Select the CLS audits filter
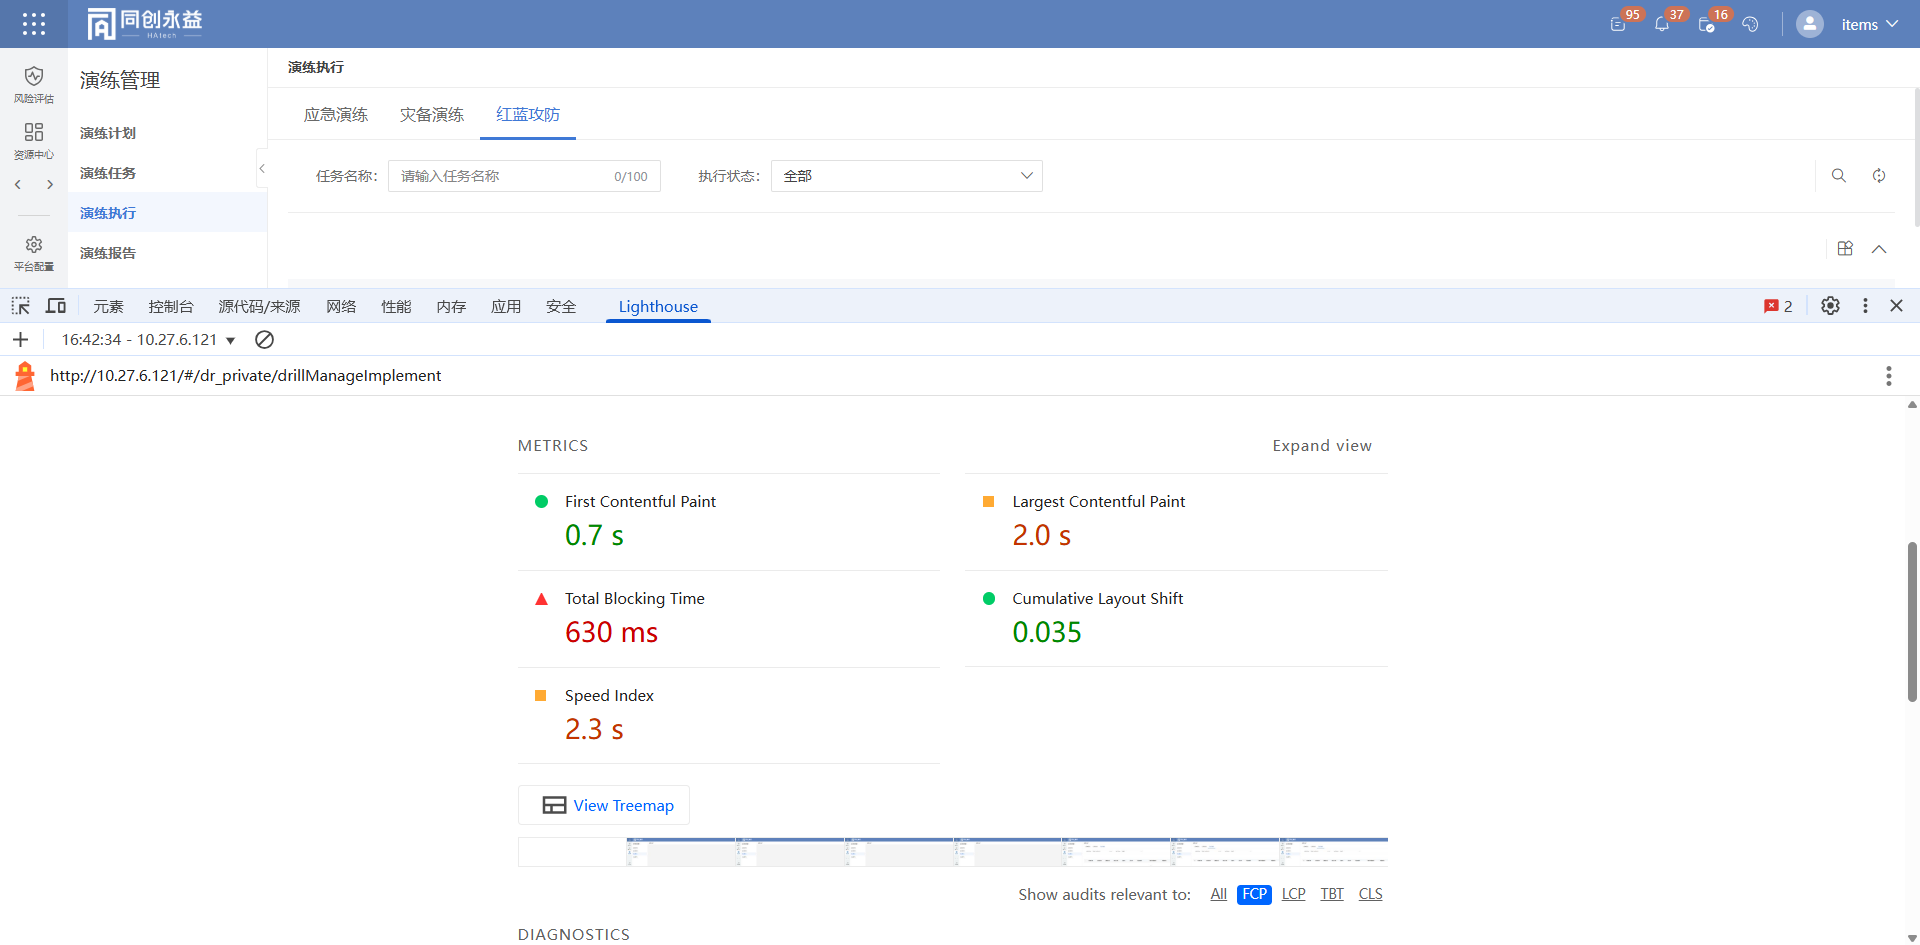Image resolution: width=1920 pixels, height=945 pixels. [1371, 894]
